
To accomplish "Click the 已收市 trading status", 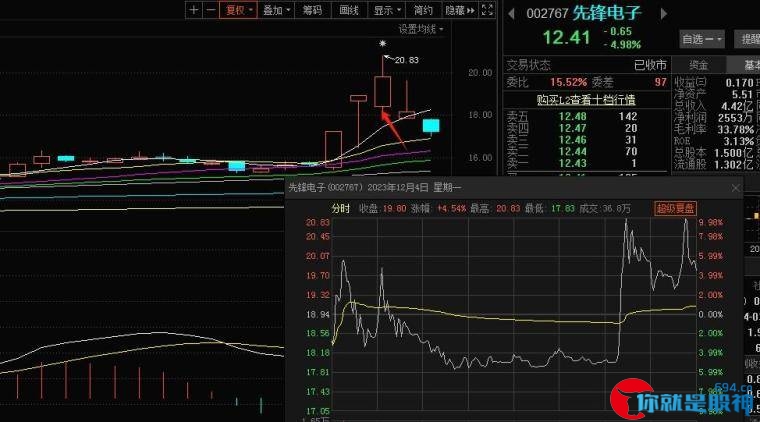I will 650,65.
